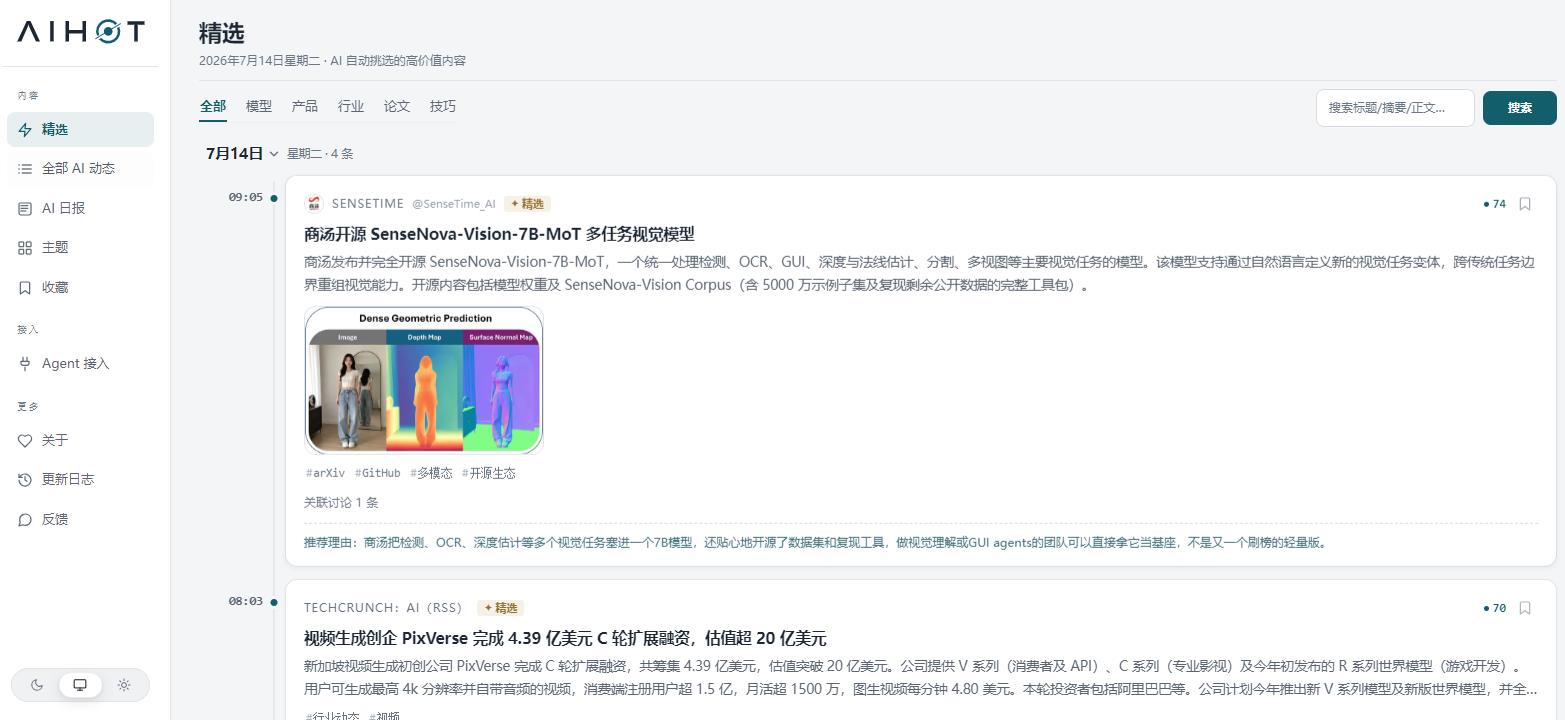Click the Dense Geometric Prediction thumbnail

424,380
